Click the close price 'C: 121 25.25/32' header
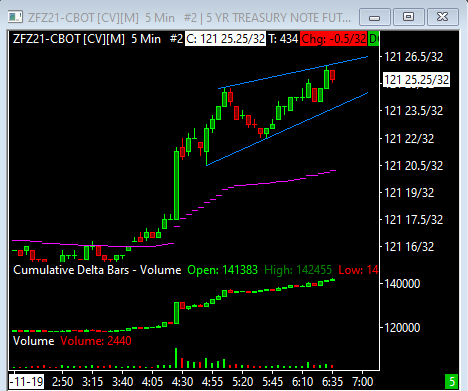468x391 pixels. 226,39
